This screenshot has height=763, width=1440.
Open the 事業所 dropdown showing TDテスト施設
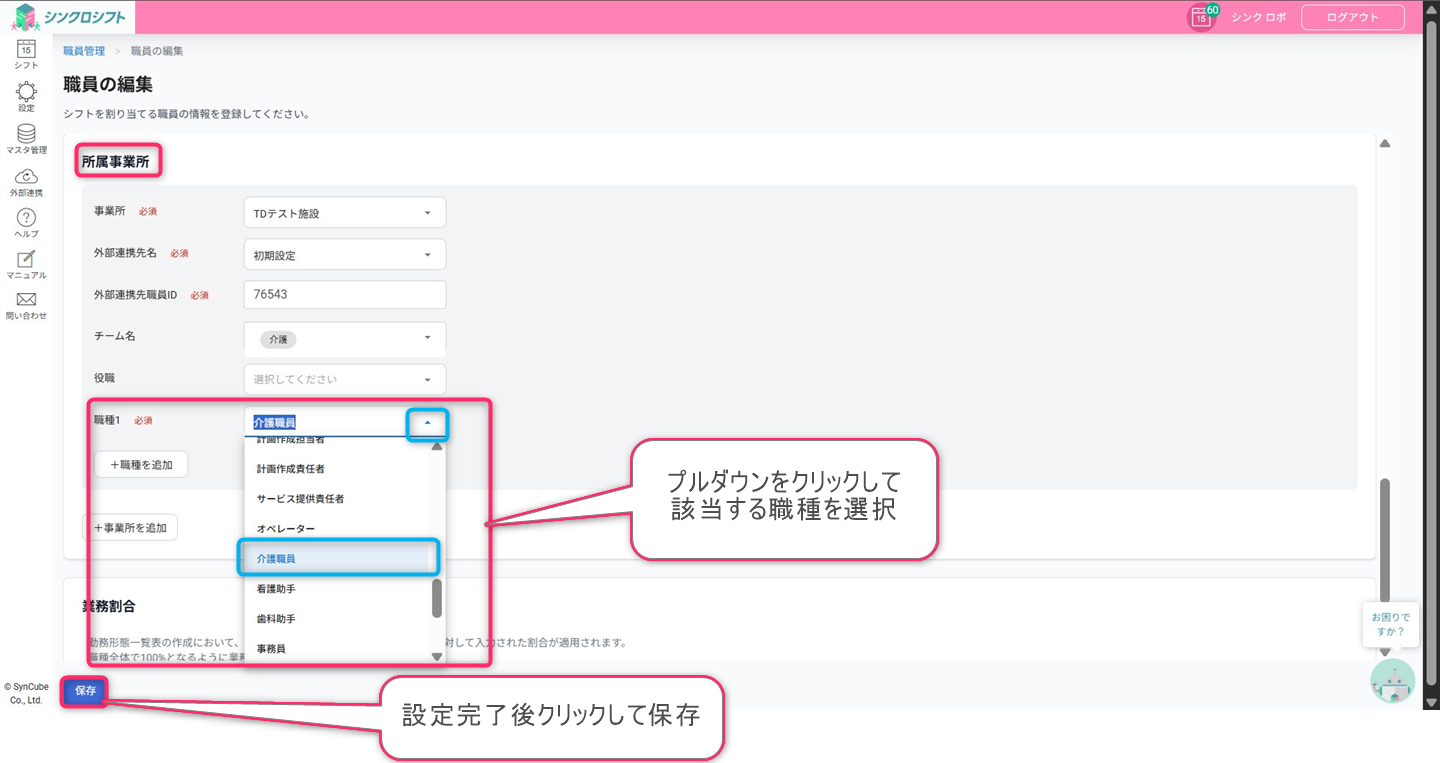tap(345, 213)
